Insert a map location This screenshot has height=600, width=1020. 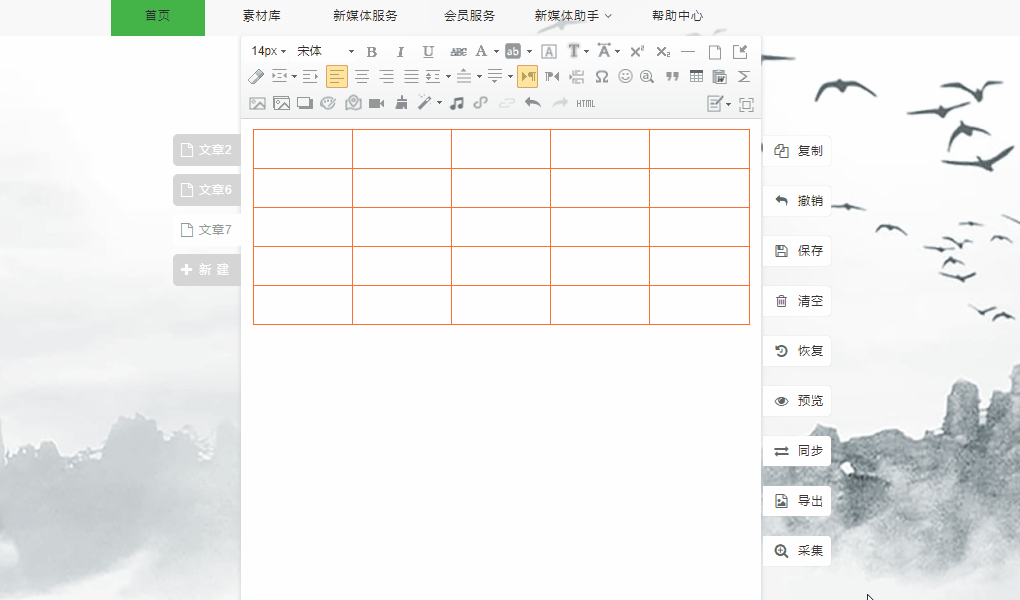[353, 103]
